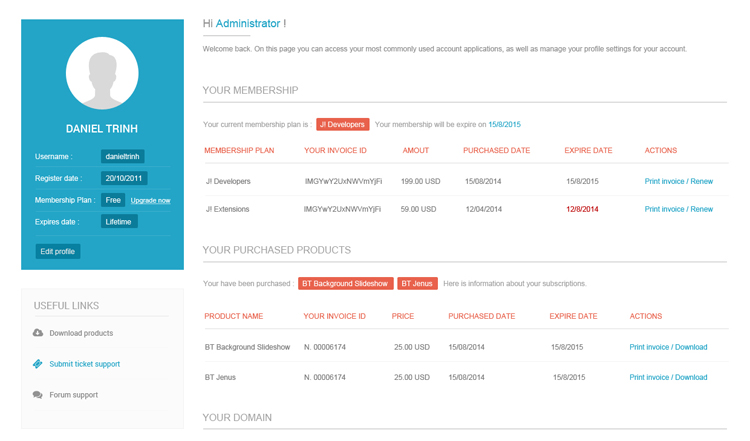
Task: Click the Administrator name in greeting
Action: click(x=248, y=23)
